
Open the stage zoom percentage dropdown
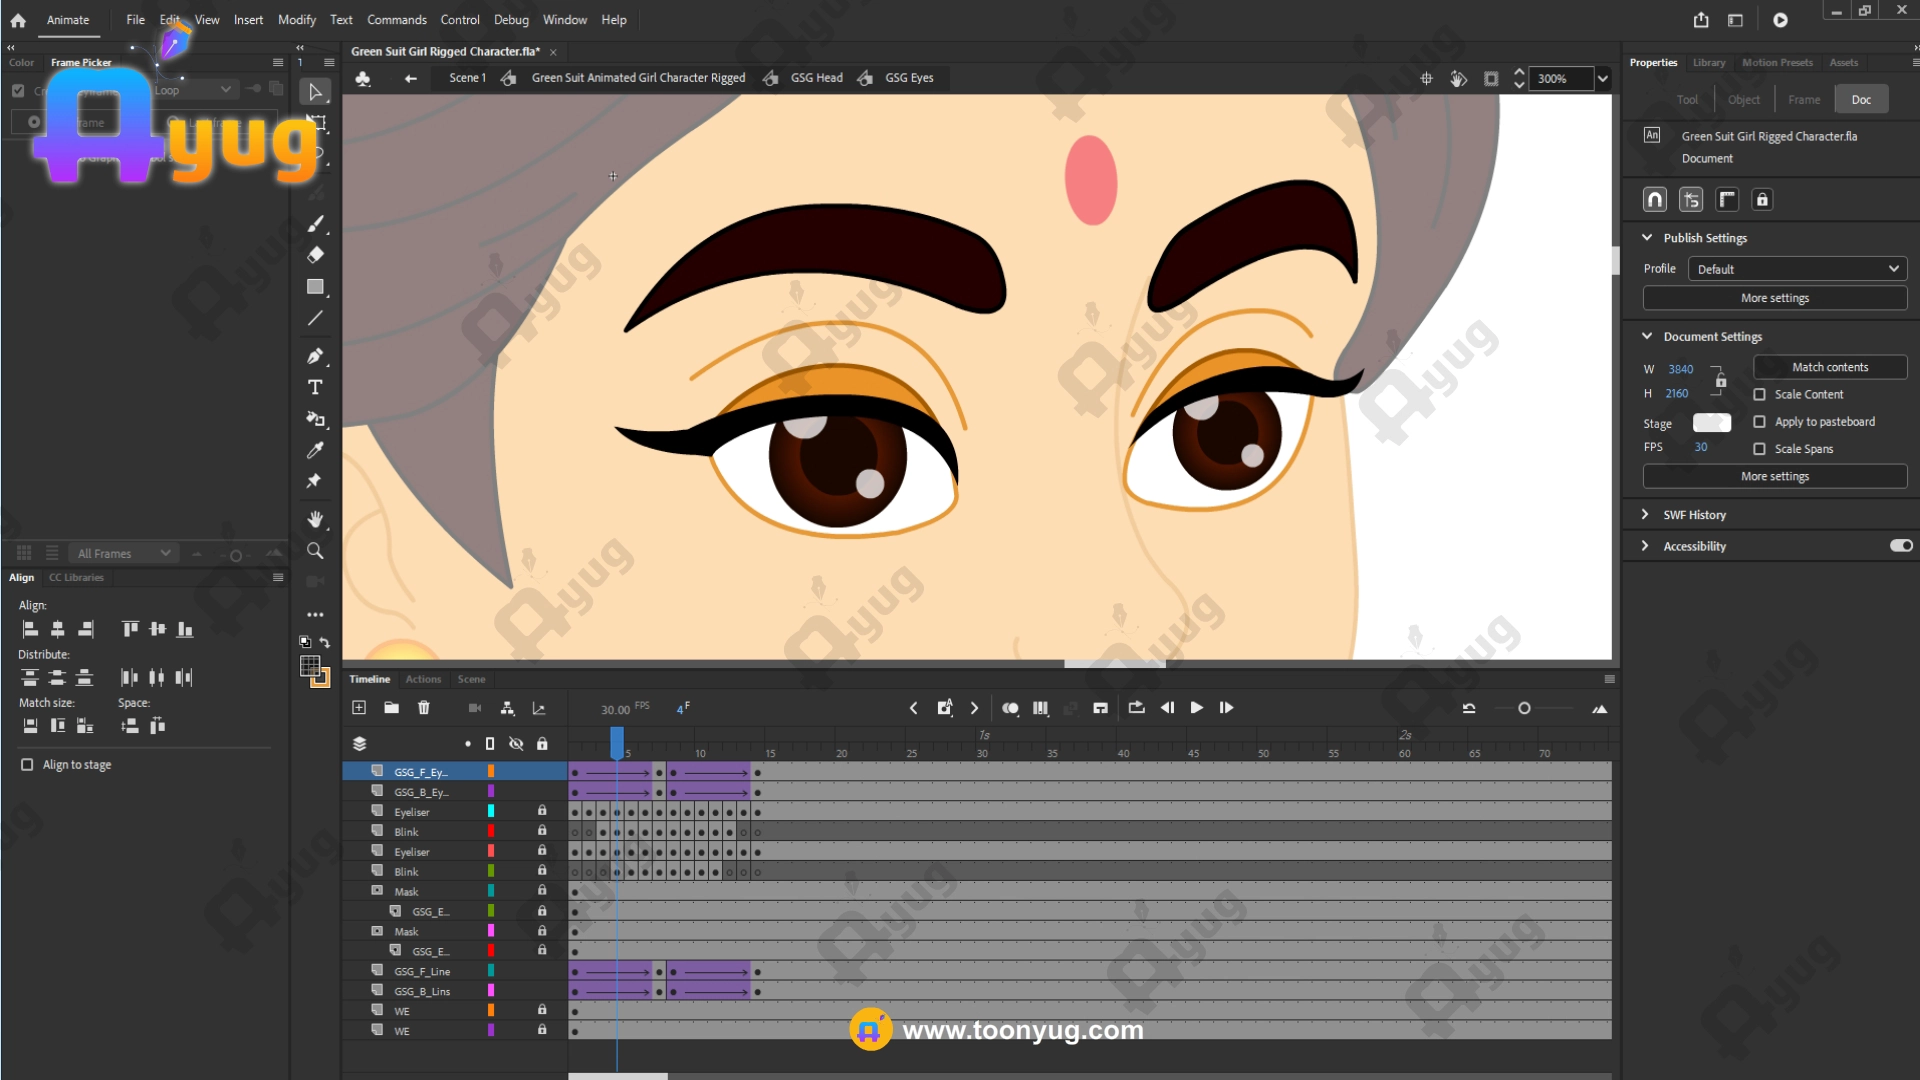click(1603, 78)
